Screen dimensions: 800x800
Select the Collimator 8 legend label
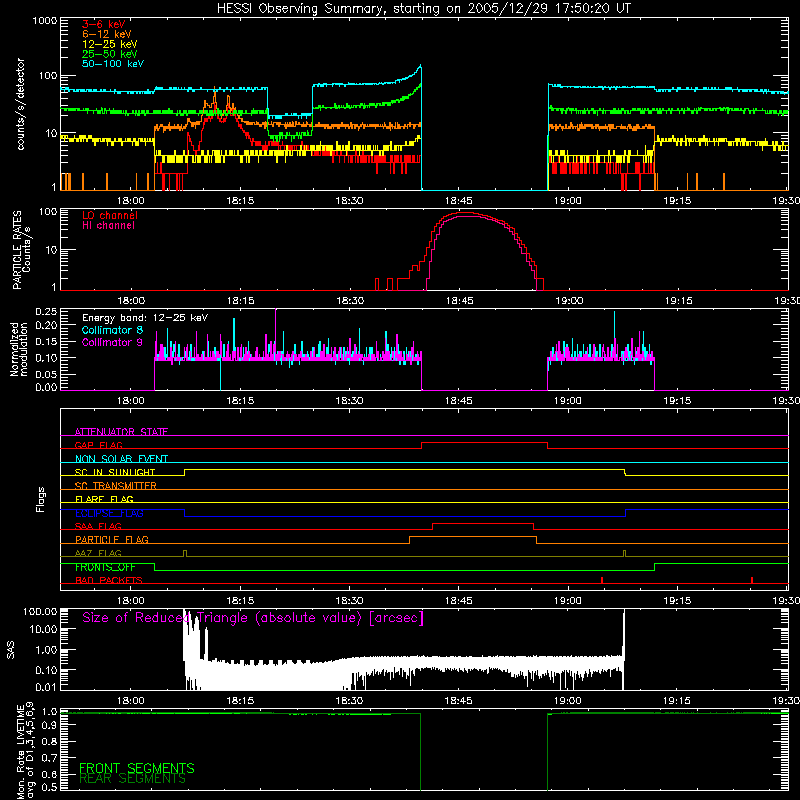[x=112, y=330]
